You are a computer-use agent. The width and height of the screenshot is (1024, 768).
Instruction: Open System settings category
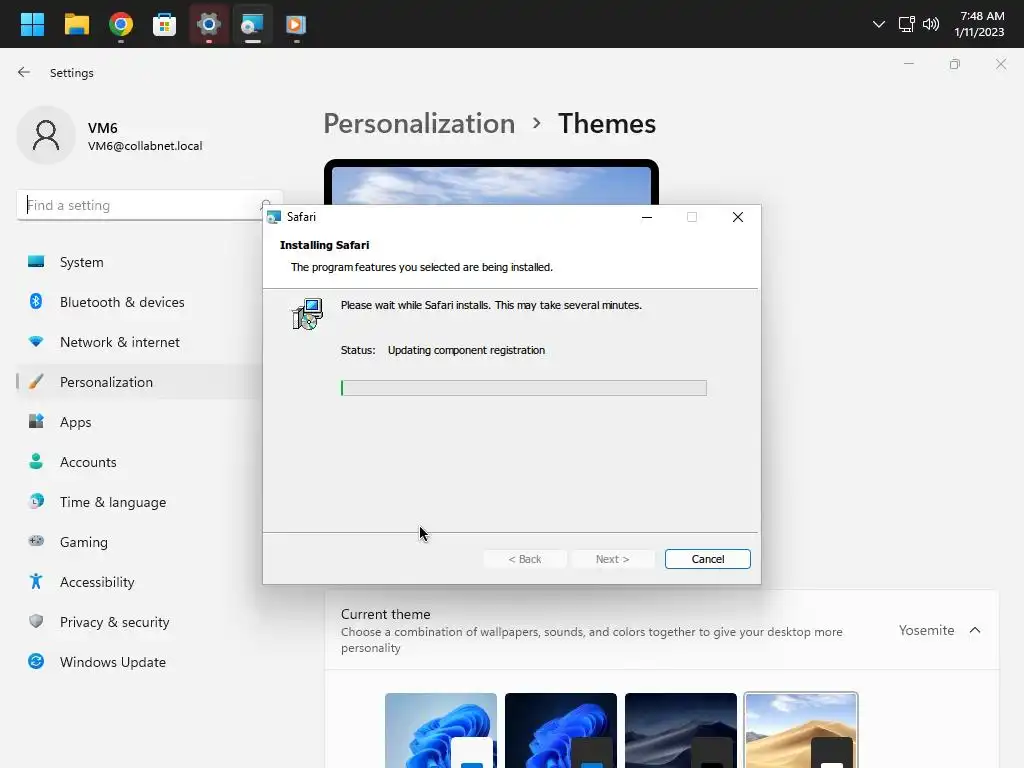[x=139, y=262]
